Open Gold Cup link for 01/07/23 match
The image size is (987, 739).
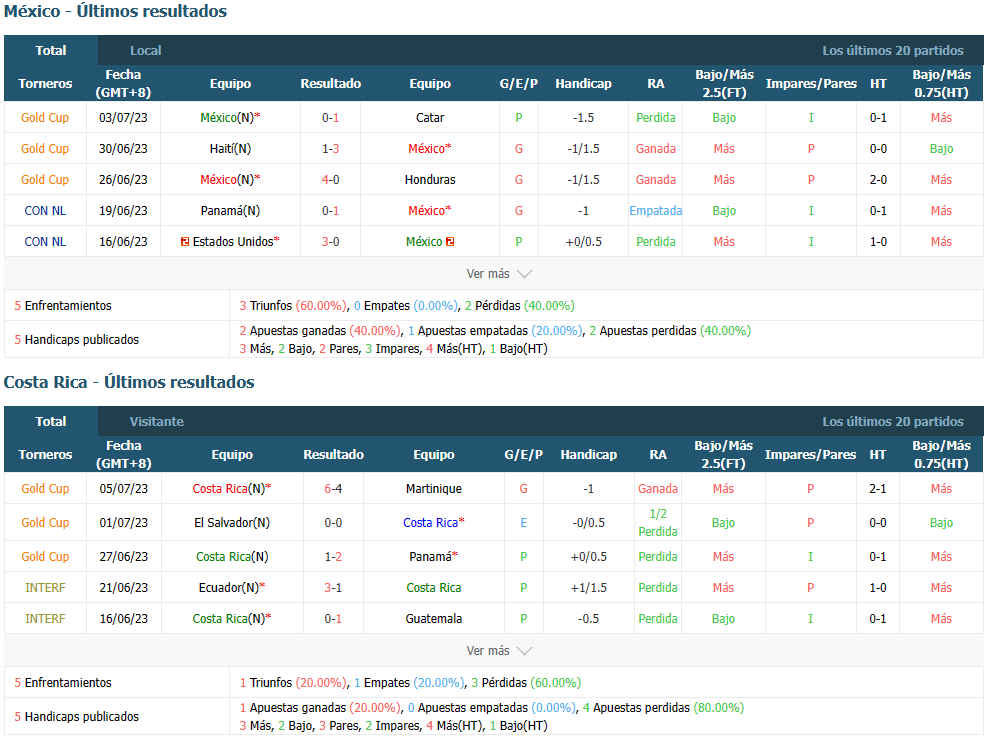point(45,522)
